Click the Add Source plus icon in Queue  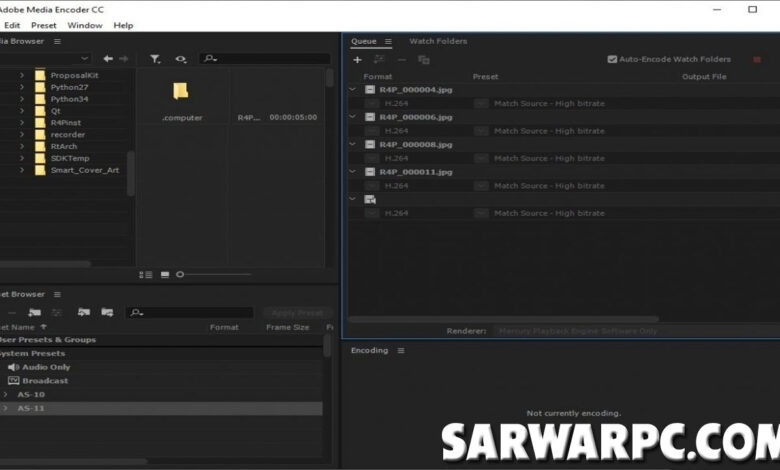coord(357,60)
